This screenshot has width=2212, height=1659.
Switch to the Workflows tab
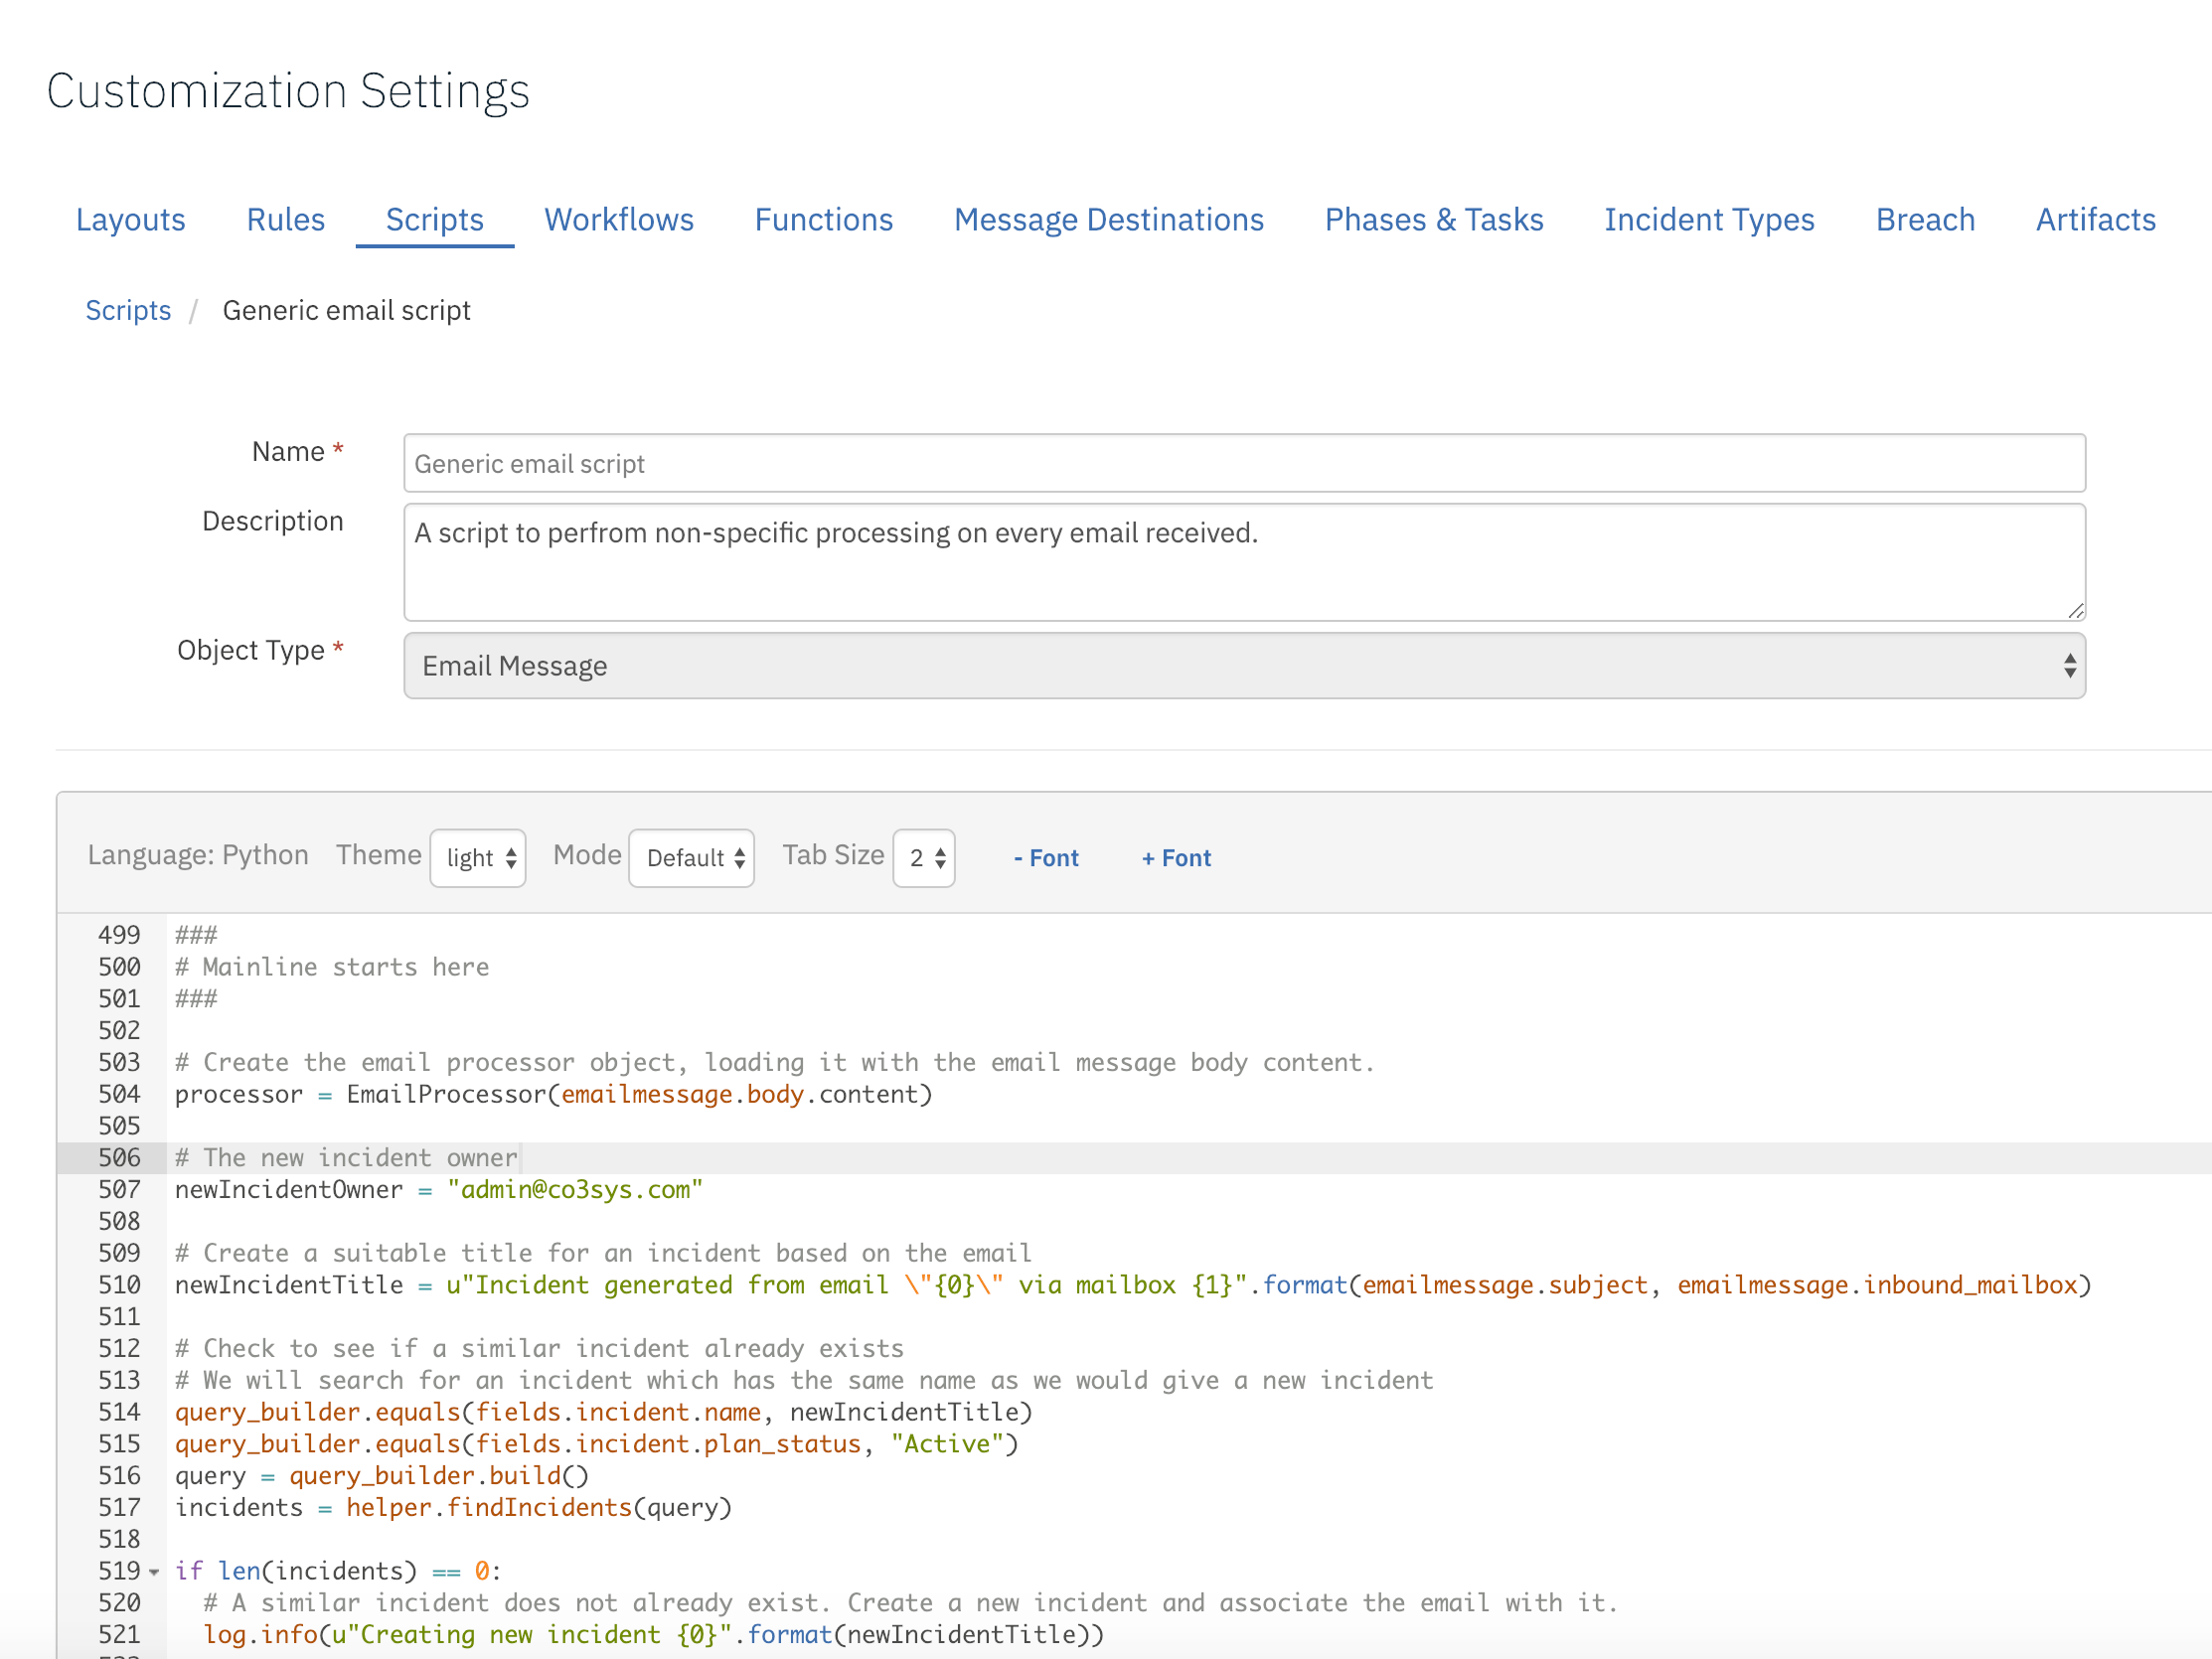coord(618,220)
